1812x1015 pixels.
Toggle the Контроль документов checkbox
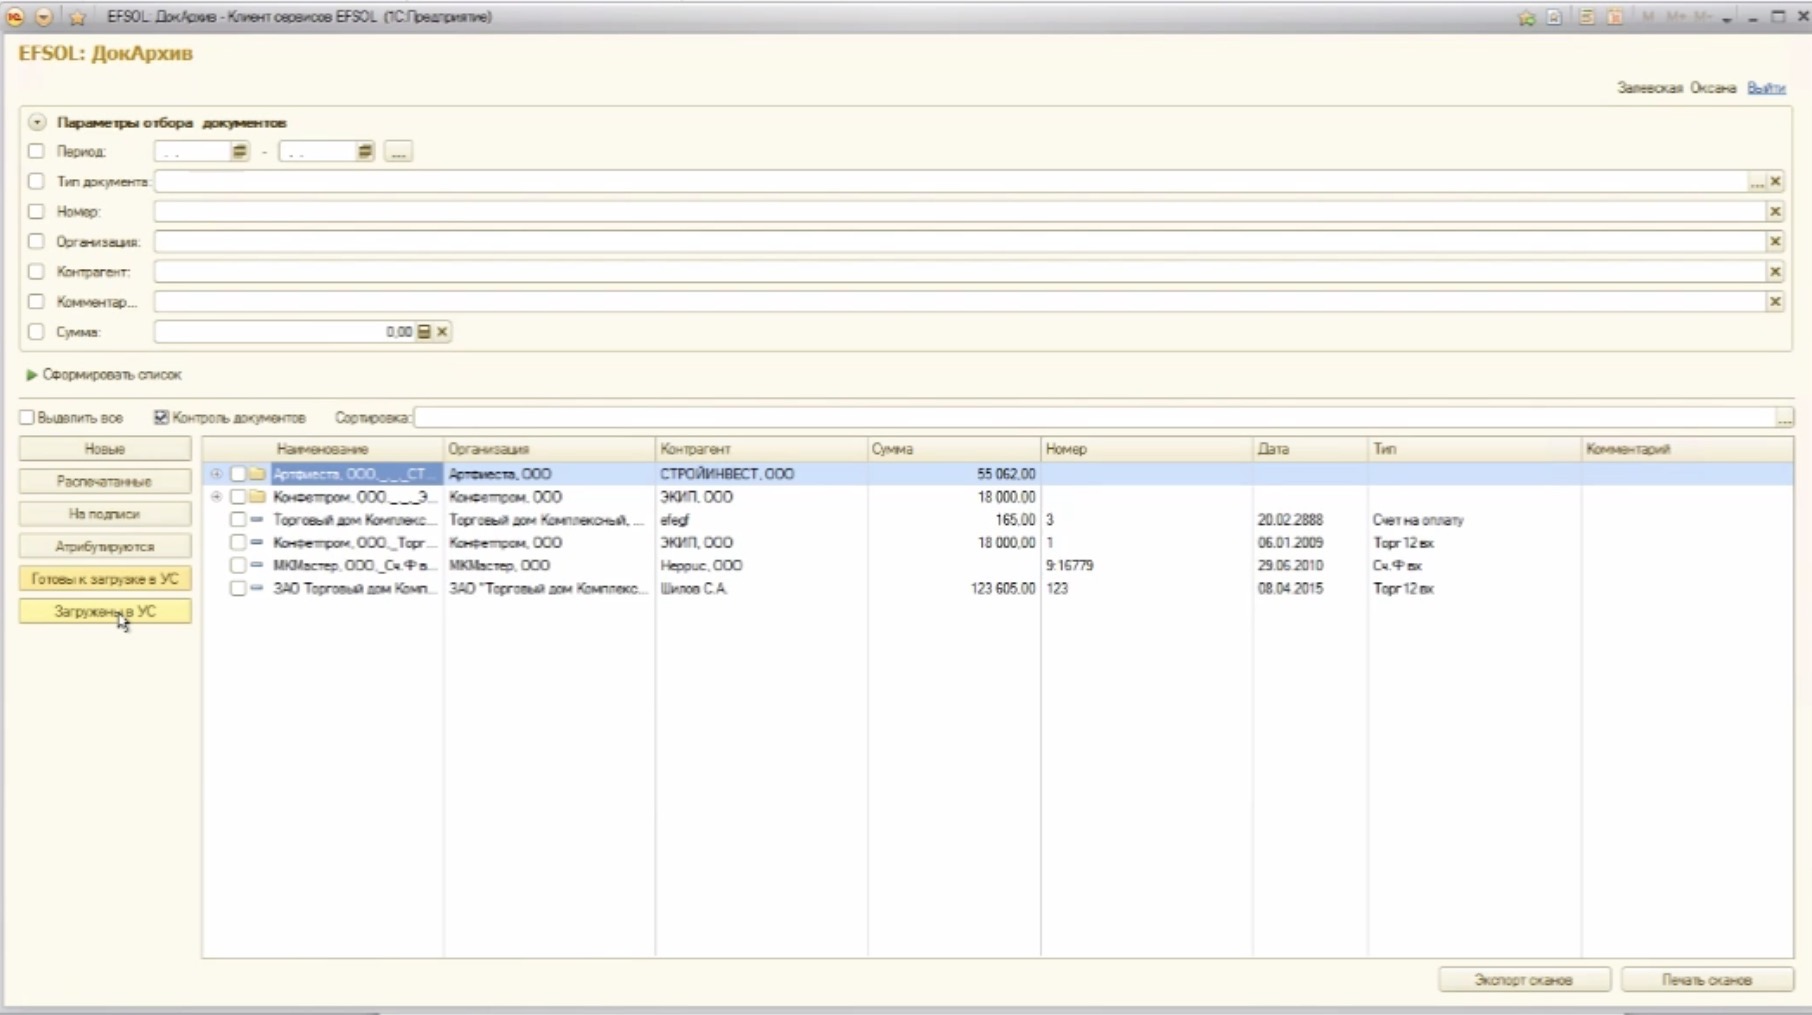click(x=161, y=417)
